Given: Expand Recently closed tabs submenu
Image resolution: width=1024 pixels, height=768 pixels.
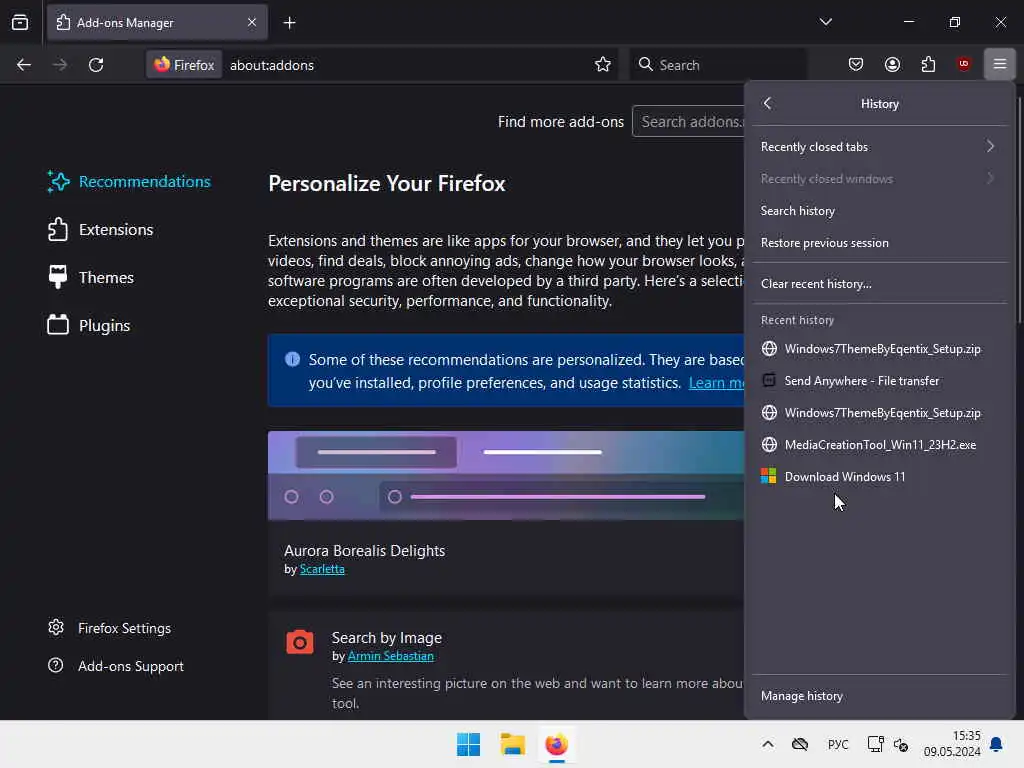Looking at the screenshot, I should click(879, 146).
